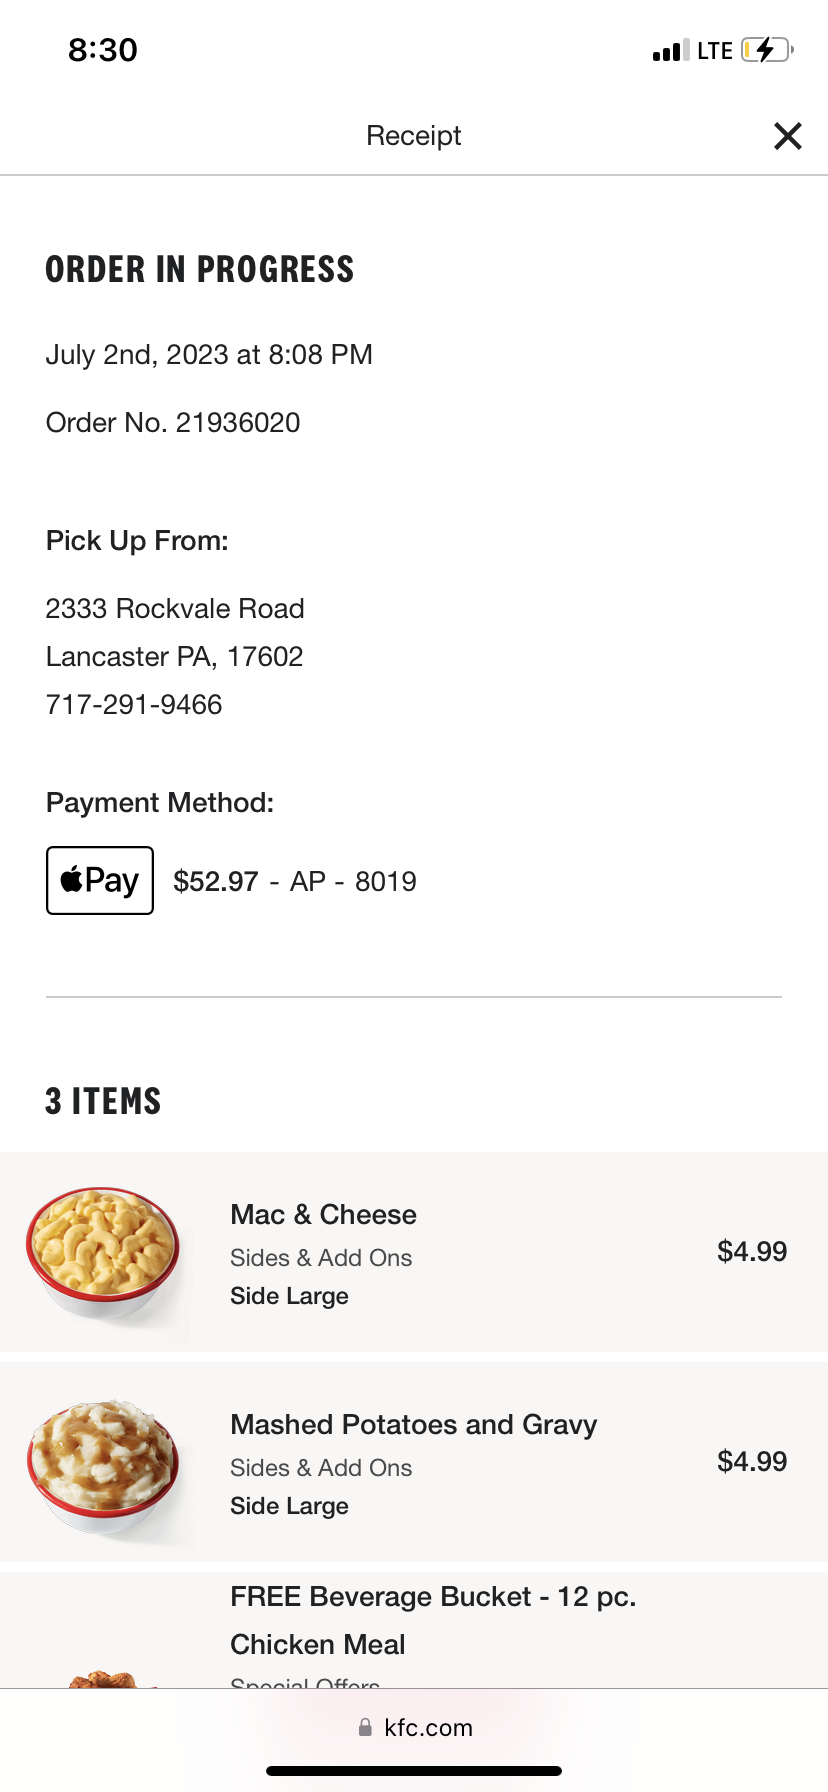The width and height of the screenshot is (828, 1792).
Task: Tap the battery charging status icon
Action: tap(767, 50)
